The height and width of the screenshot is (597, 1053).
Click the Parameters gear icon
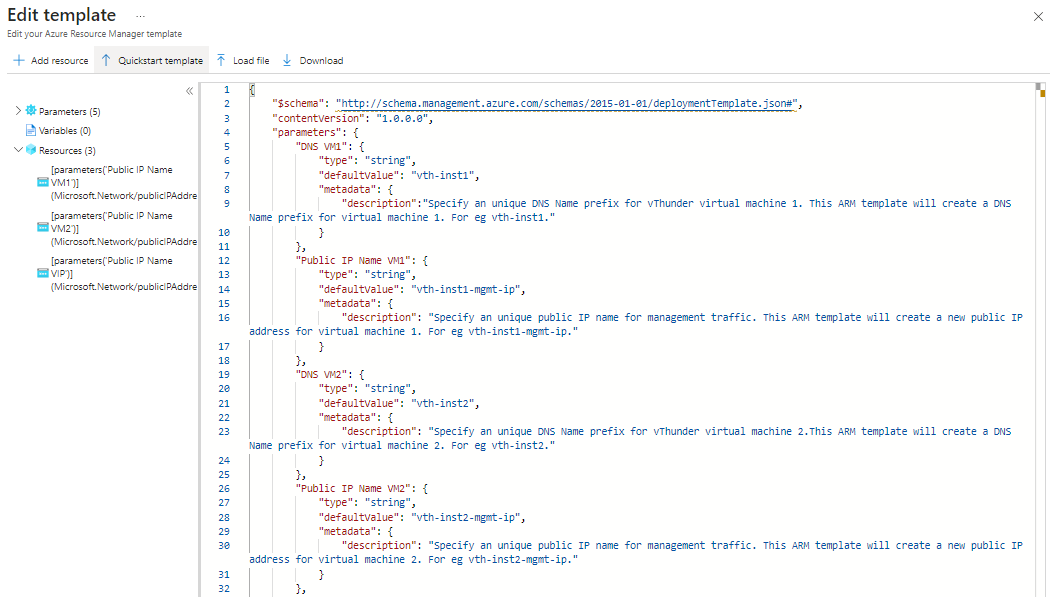[x=31, y=111]
